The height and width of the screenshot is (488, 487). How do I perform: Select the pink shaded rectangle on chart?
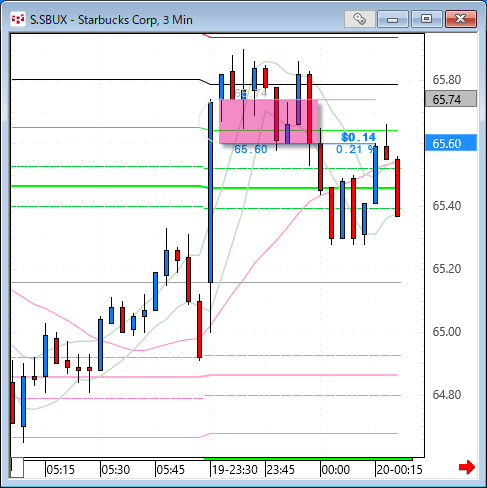269,121
